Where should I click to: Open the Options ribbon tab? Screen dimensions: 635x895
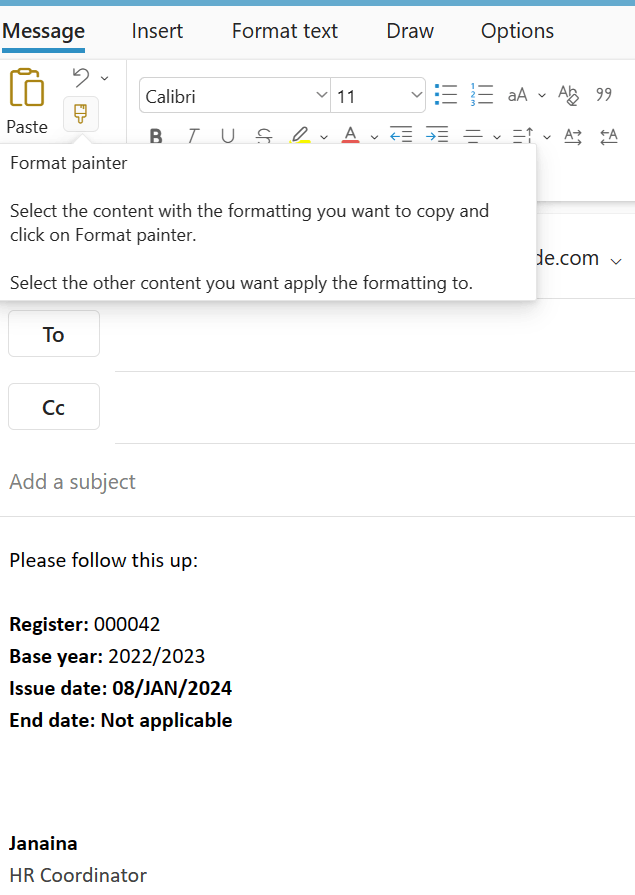(517, 31)
